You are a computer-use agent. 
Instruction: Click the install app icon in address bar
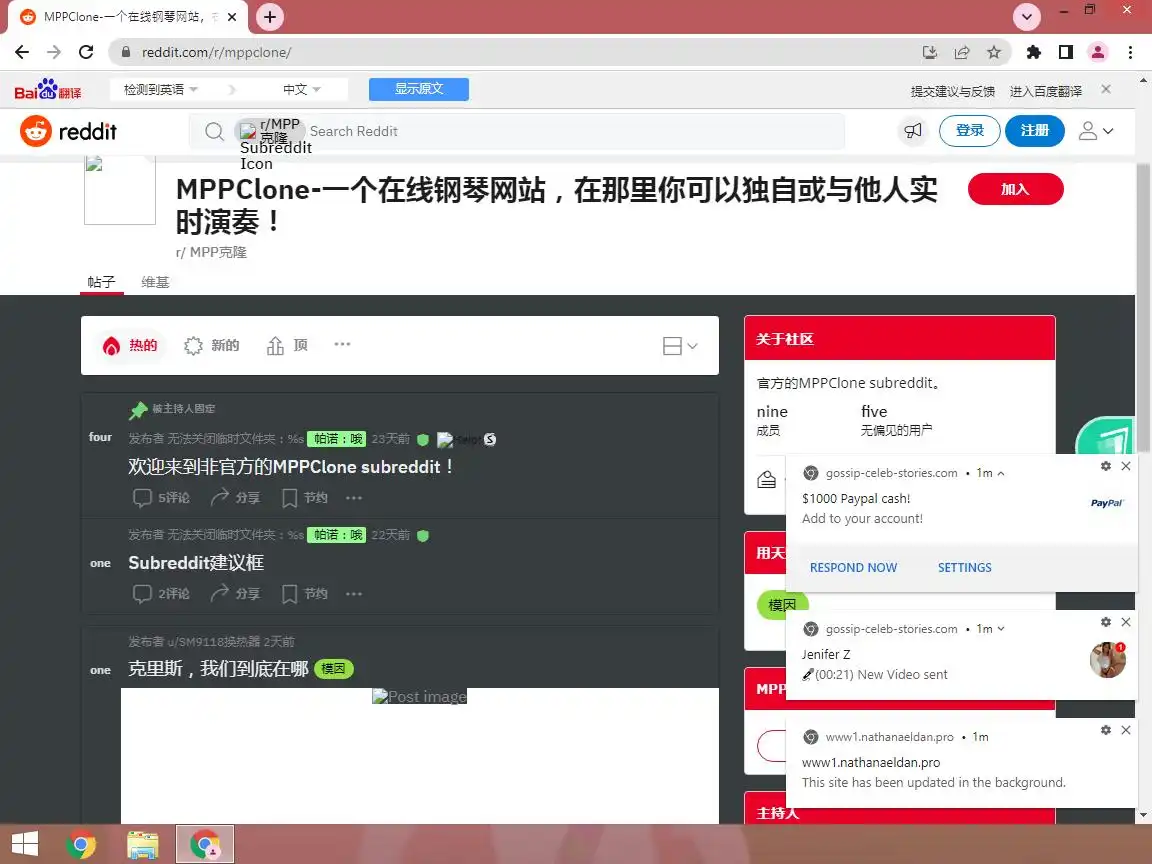coord(929,52)
